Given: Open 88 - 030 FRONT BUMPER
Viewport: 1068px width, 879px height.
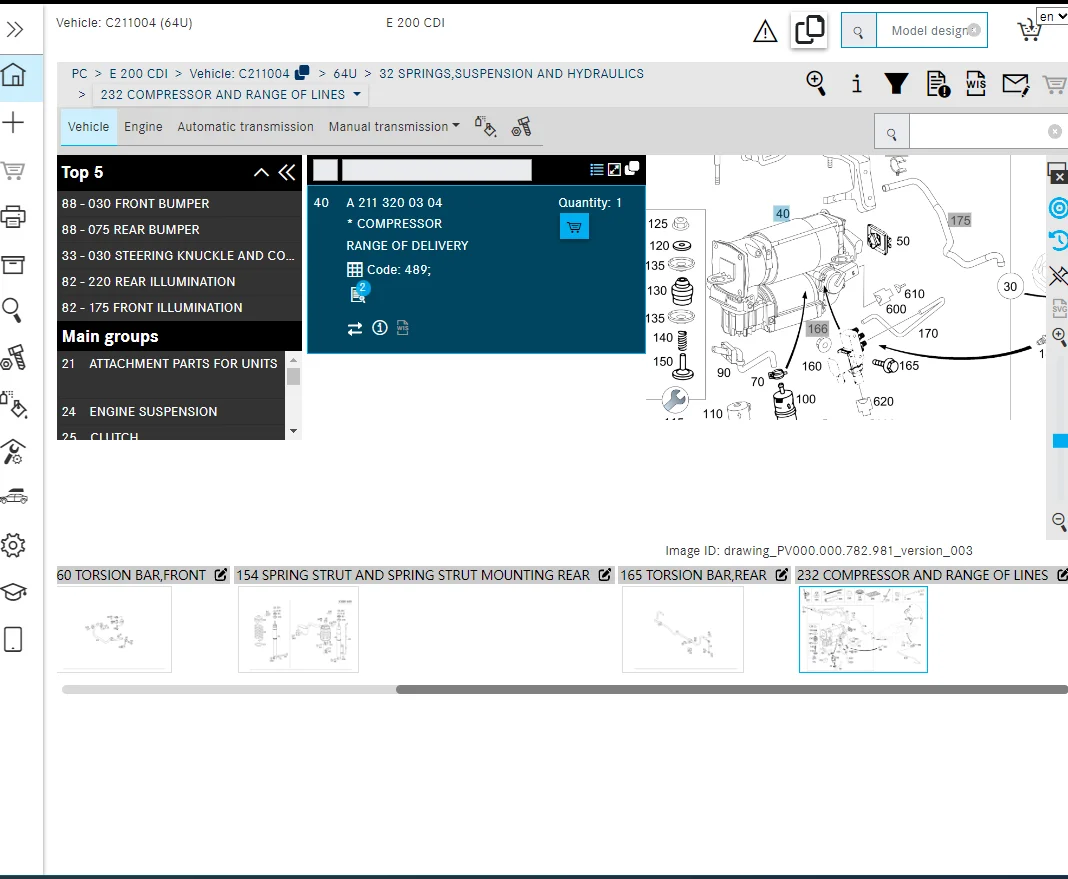Looking at the screenshot, I should coord(179,204).
